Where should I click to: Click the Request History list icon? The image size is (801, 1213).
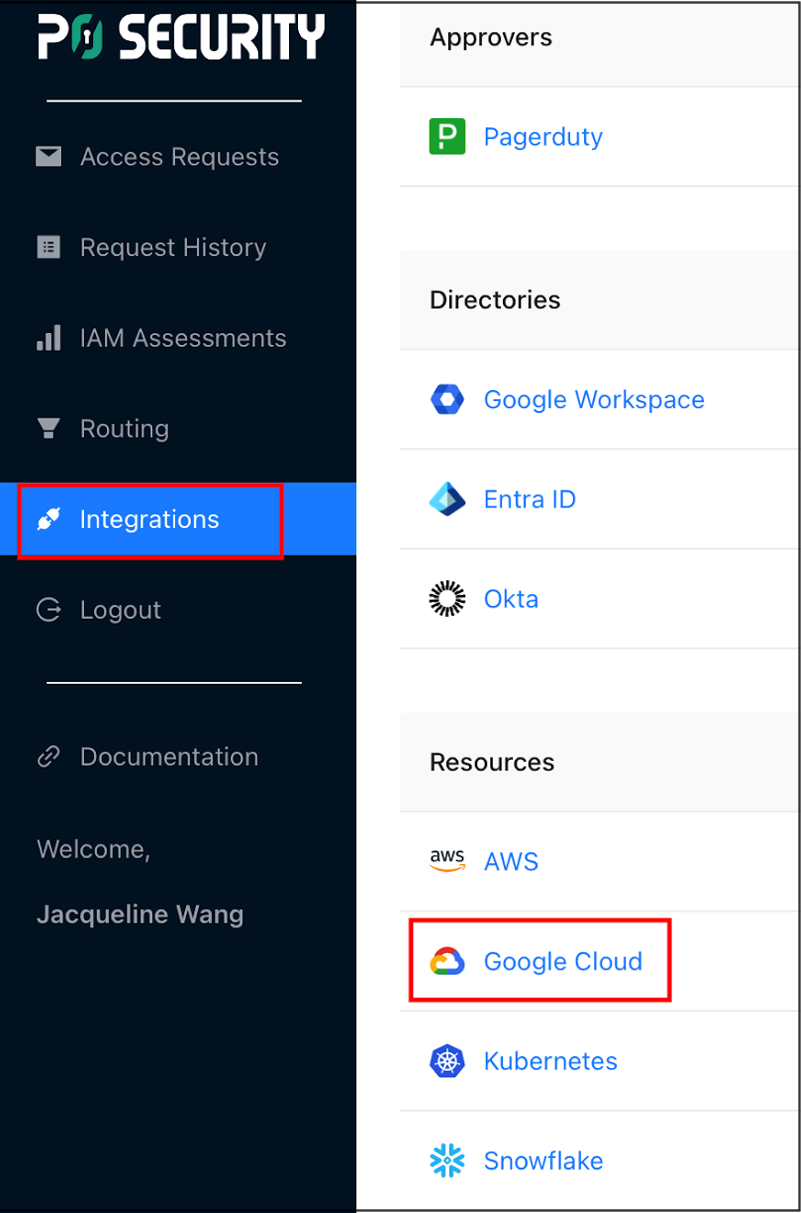pyautogui.click(x=49, y=247)
